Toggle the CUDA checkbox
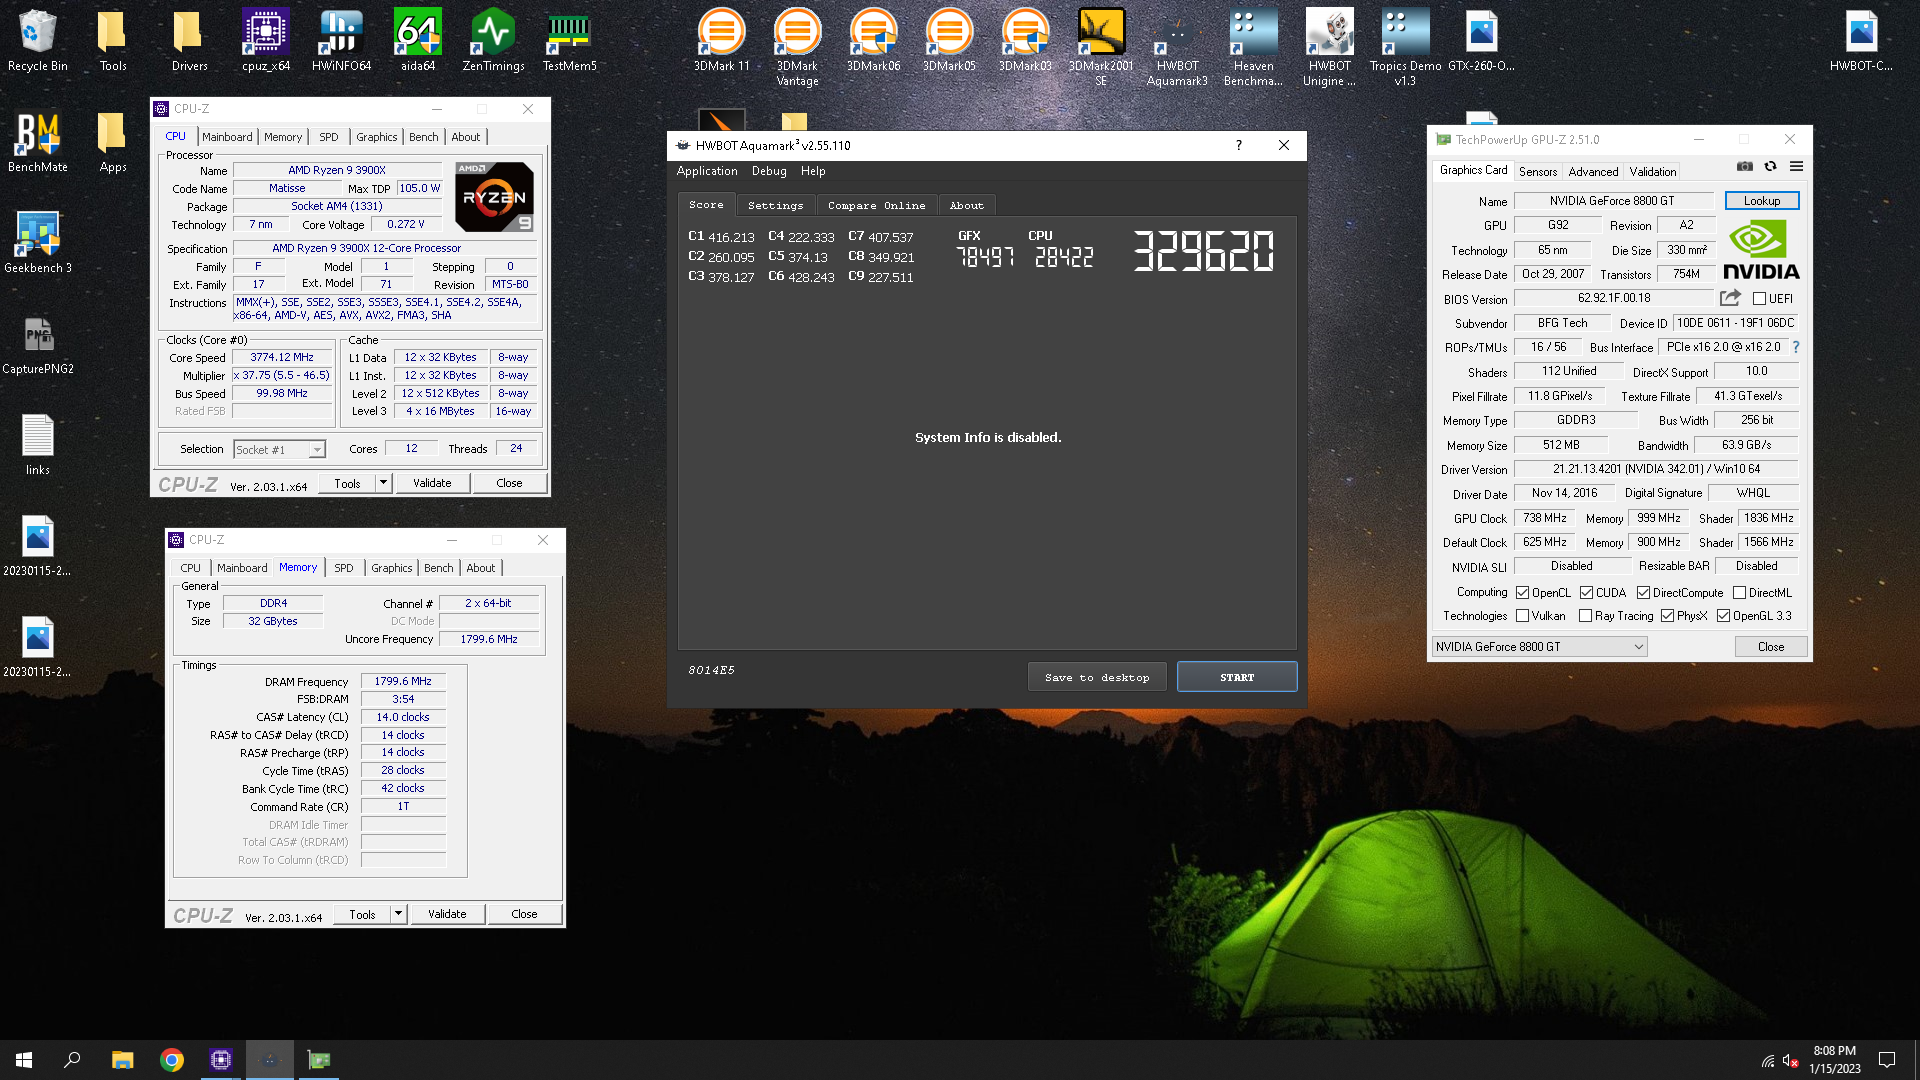Screen dimensions: 1920x1080 1586,593
